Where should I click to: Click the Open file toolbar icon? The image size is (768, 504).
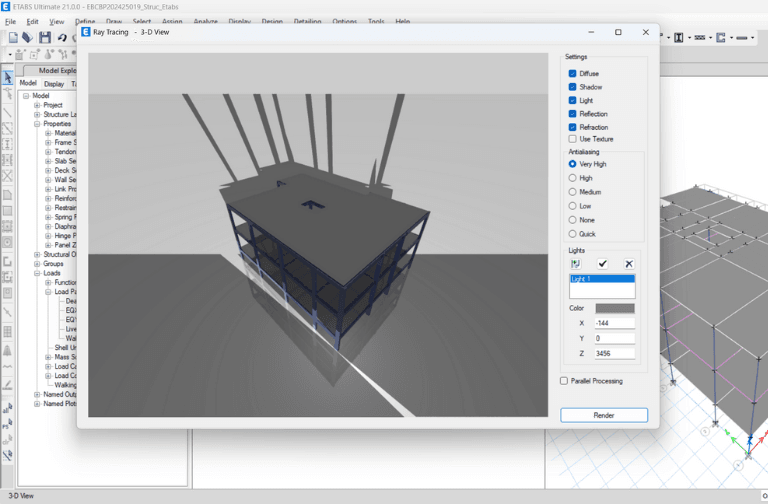(28, 38)
